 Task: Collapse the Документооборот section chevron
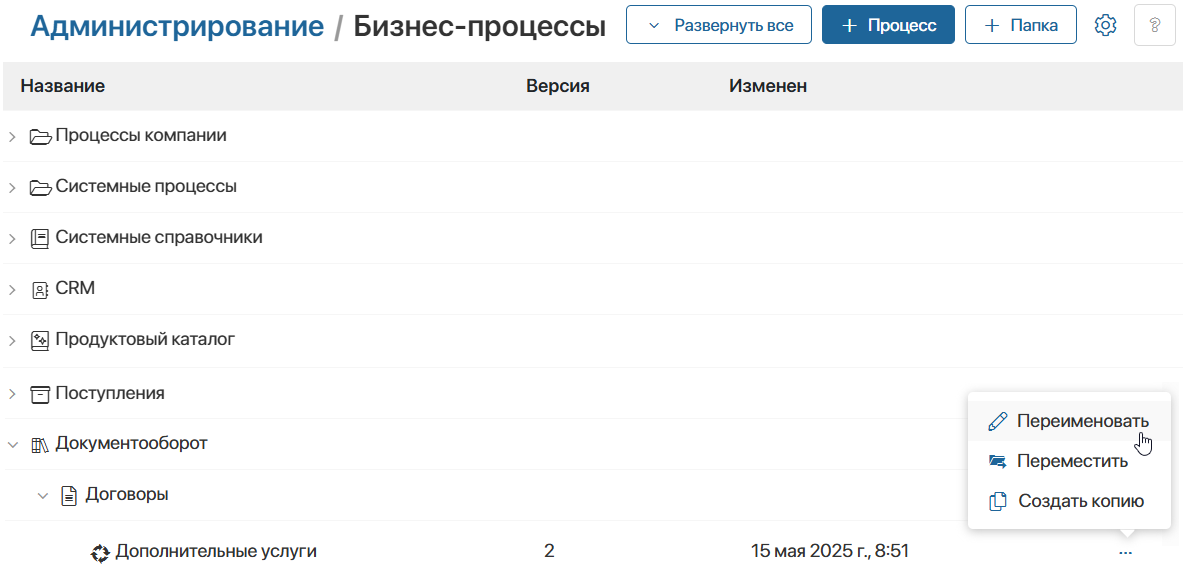click(x=12, y=445)
